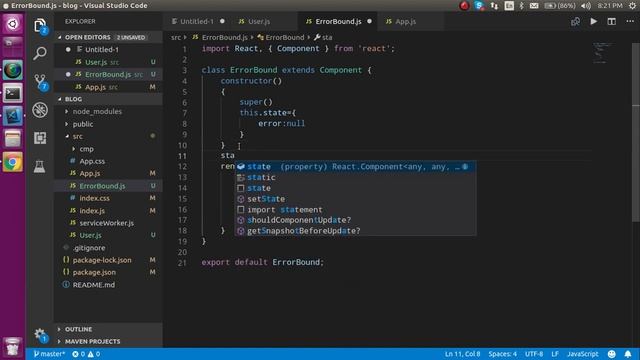The height and width of the screenshot is (360, 640).
Task: Click the Visual Studio Code launcher icon
Action: (13, 116)
